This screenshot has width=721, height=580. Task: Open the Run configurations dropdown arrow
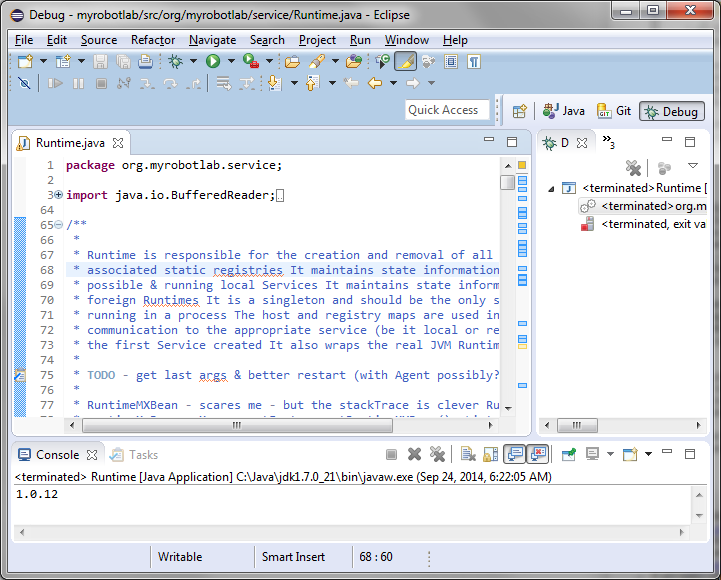click(x=231, y=61)
